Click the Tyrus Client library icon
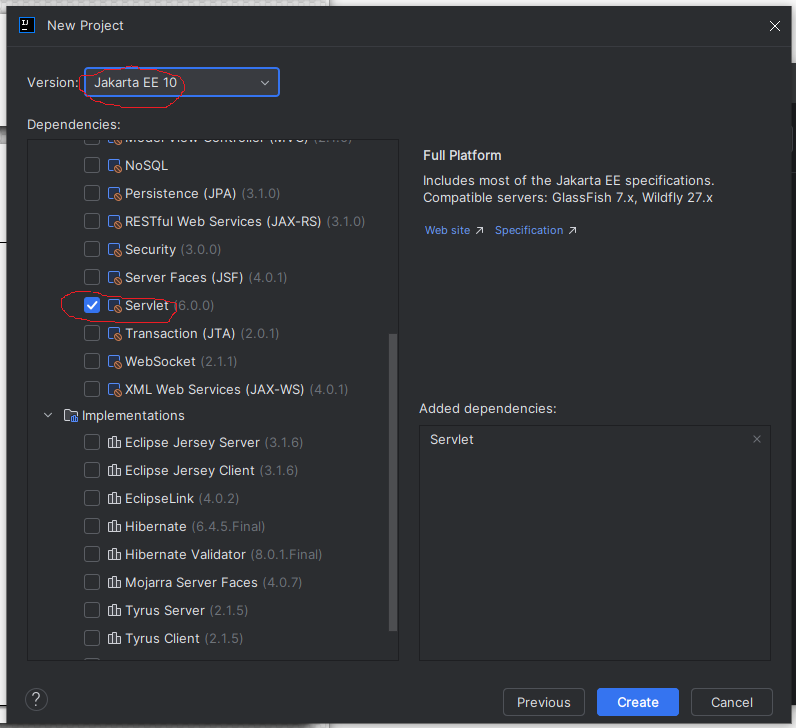796x728 pixels. click(x=114, y=638)
